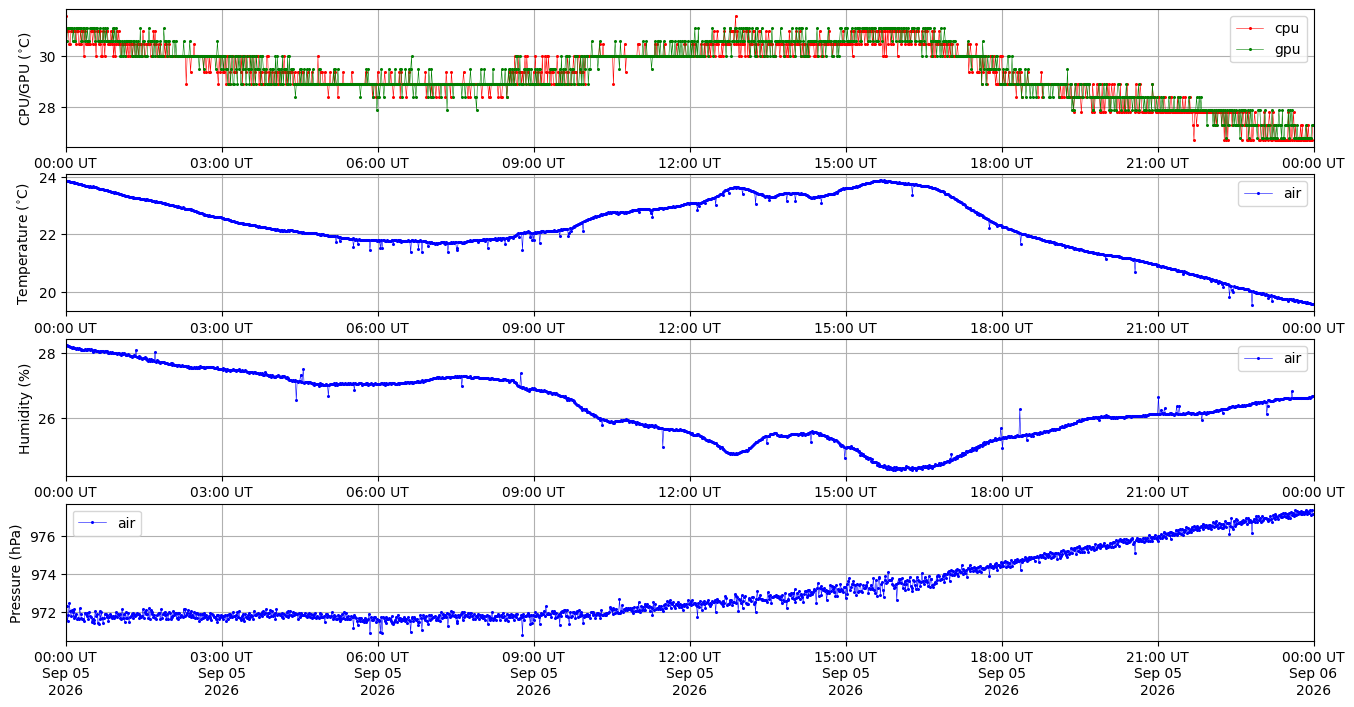Click the gpu legend entry
This screenshot has width=1354, height=707.
pyautogui.click(x=1270, y=48)
